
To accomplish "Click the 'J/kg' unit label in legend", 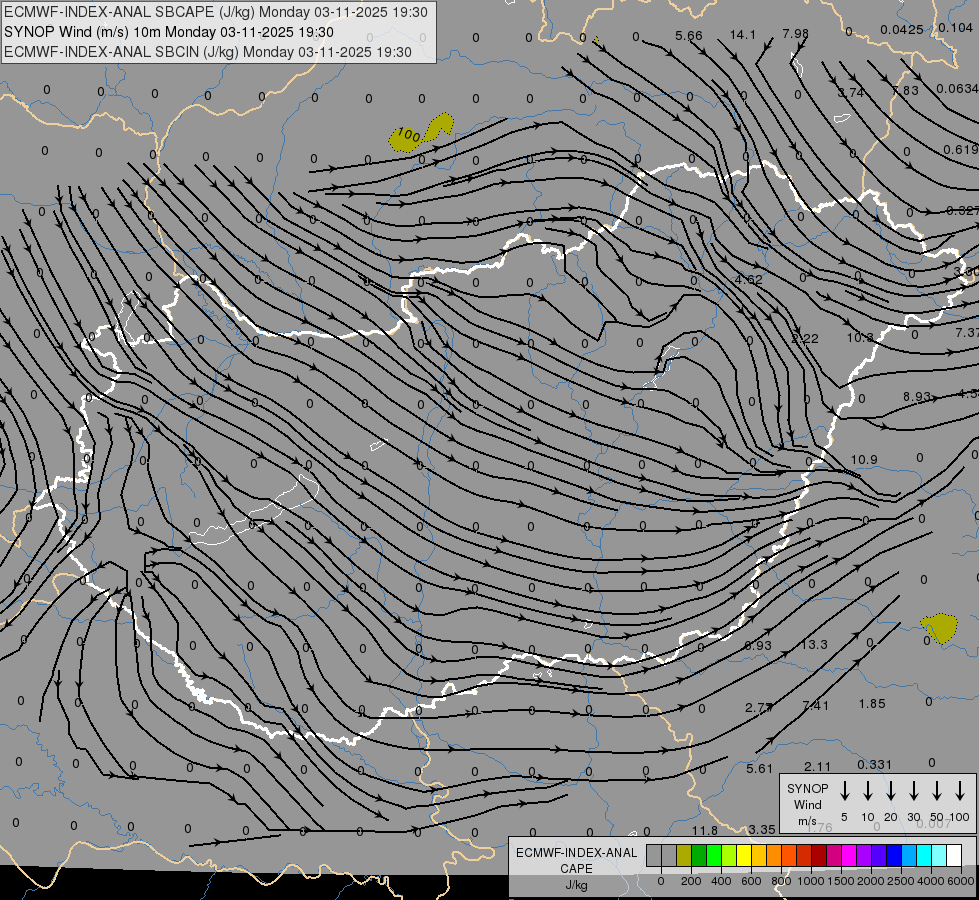I will [576, 885].
